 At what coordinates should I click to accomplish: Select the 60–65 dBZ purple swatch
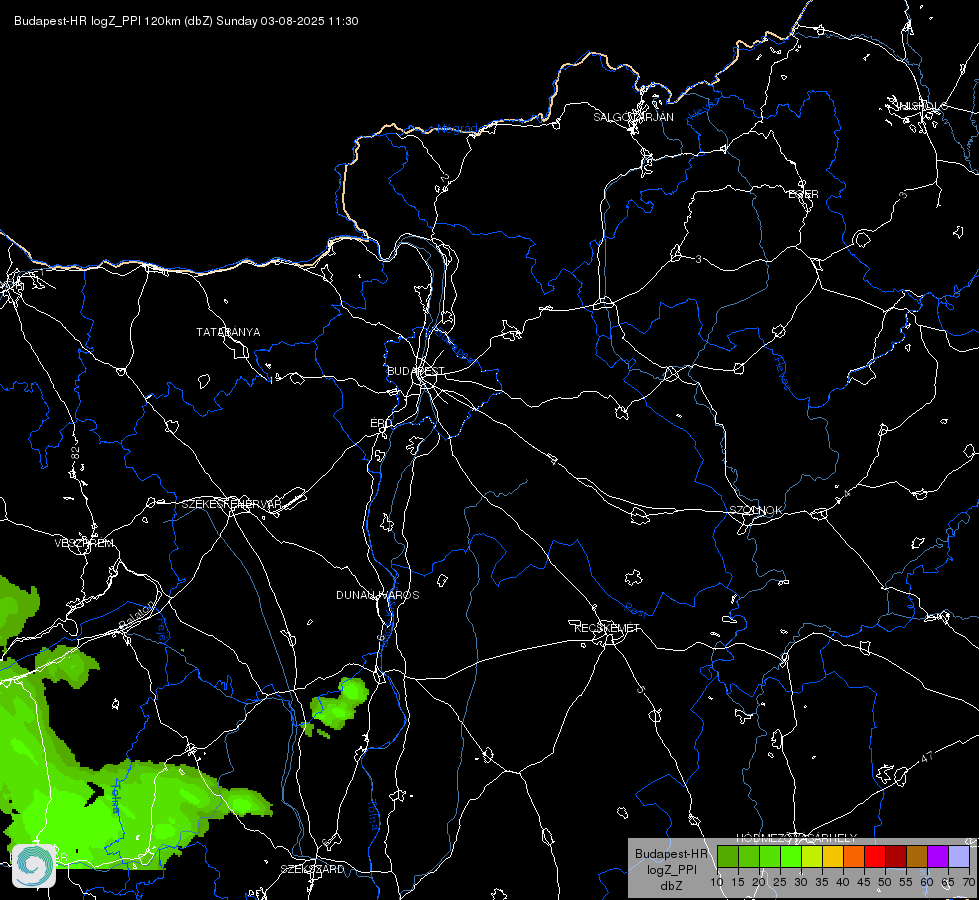click(938, 857)
